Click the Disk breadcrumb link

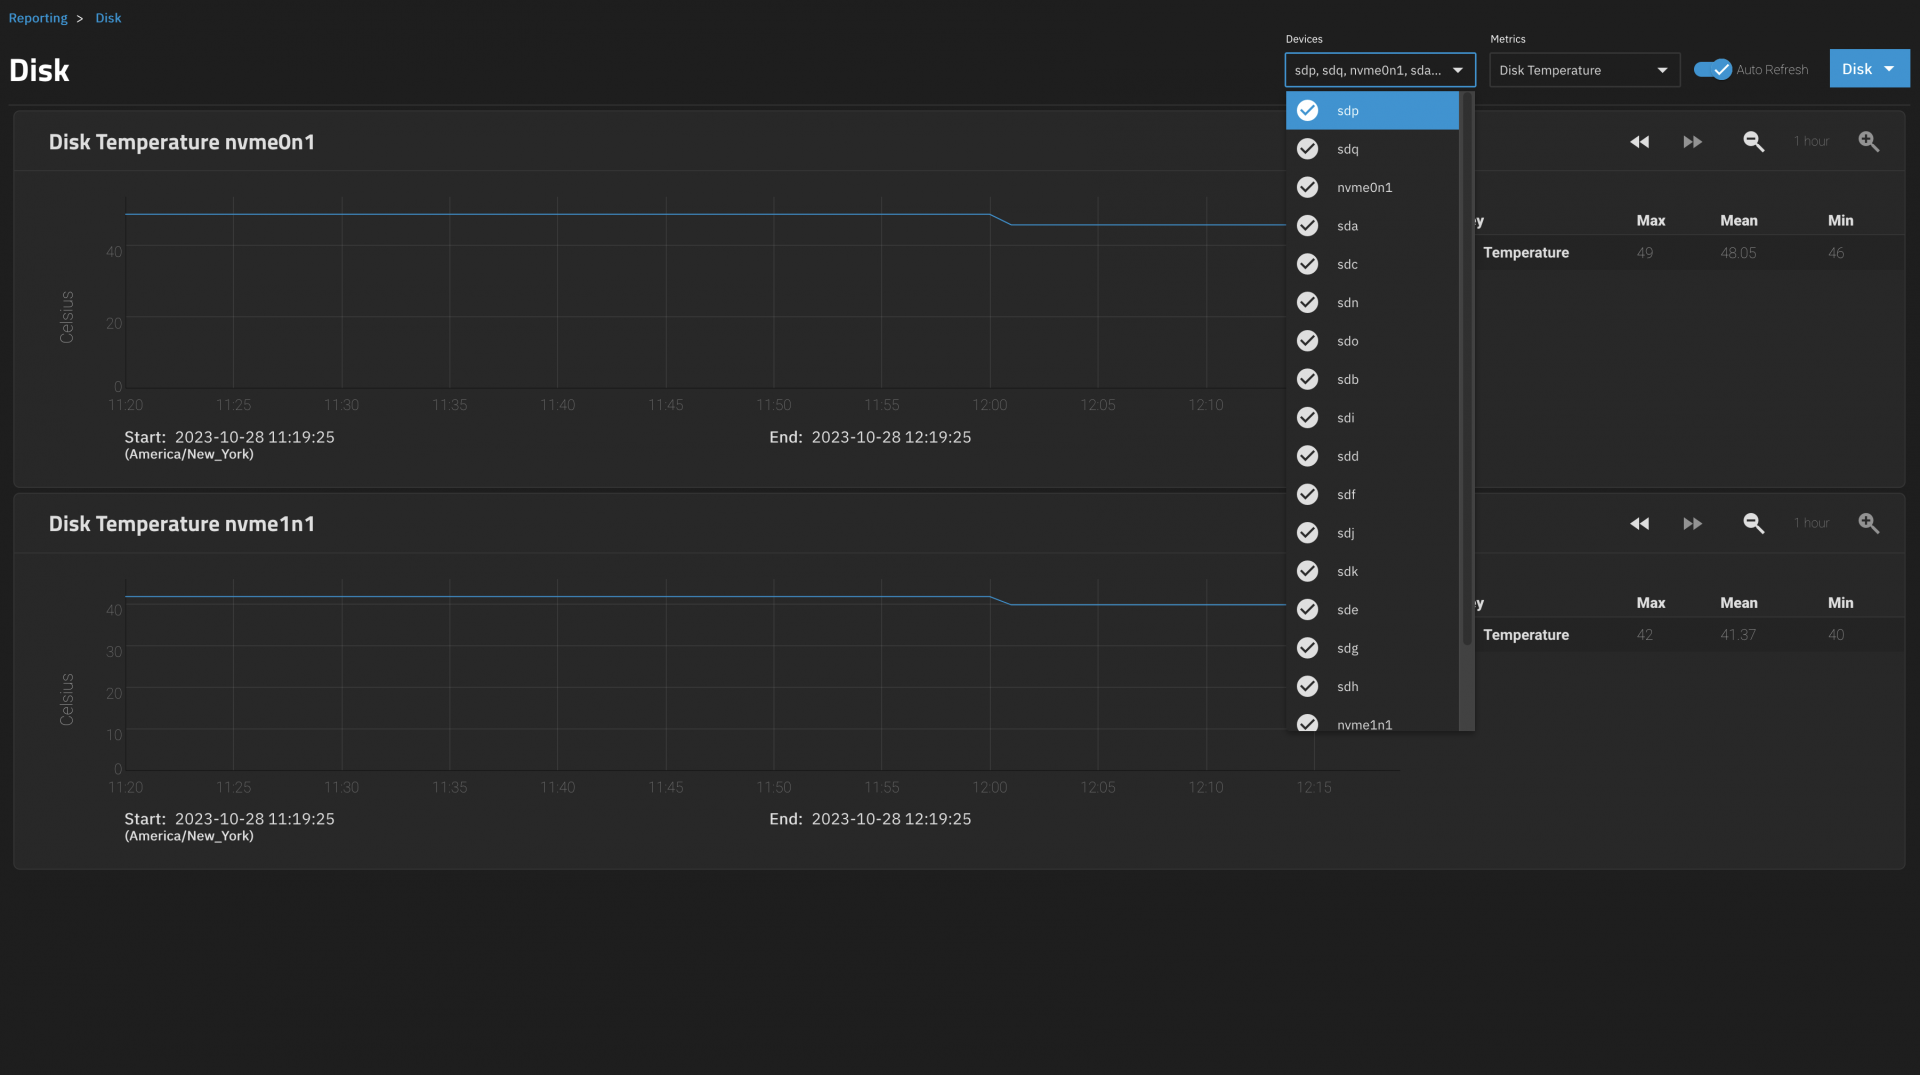pyautogui.click(x=108, y=18)
